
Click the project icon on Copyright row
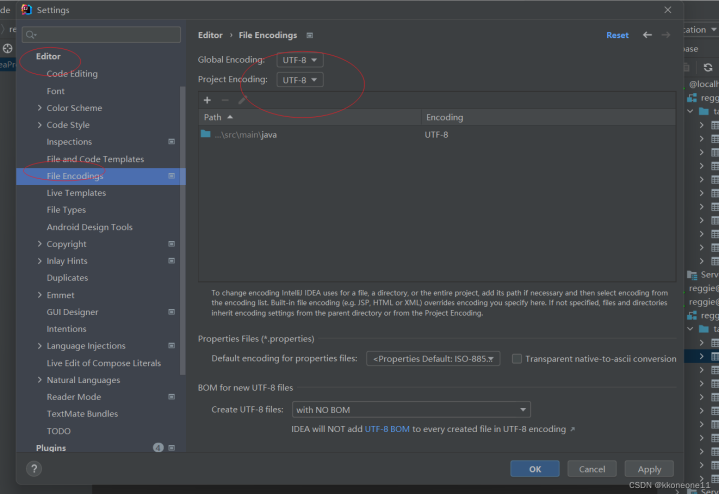click(x=171, y=244)
